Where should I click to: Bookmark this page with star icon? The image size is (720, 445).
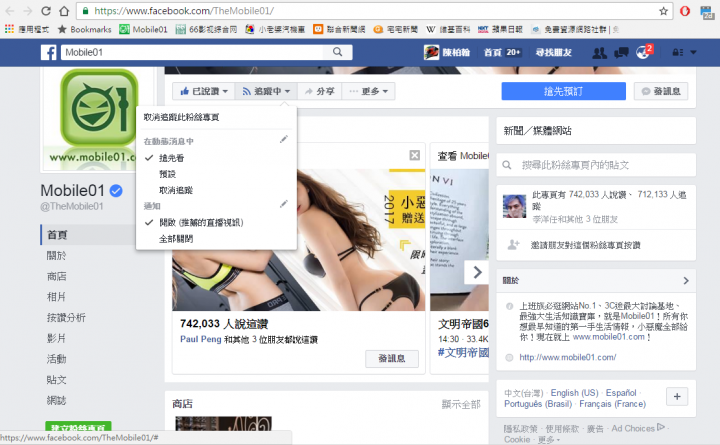point(663,11)
